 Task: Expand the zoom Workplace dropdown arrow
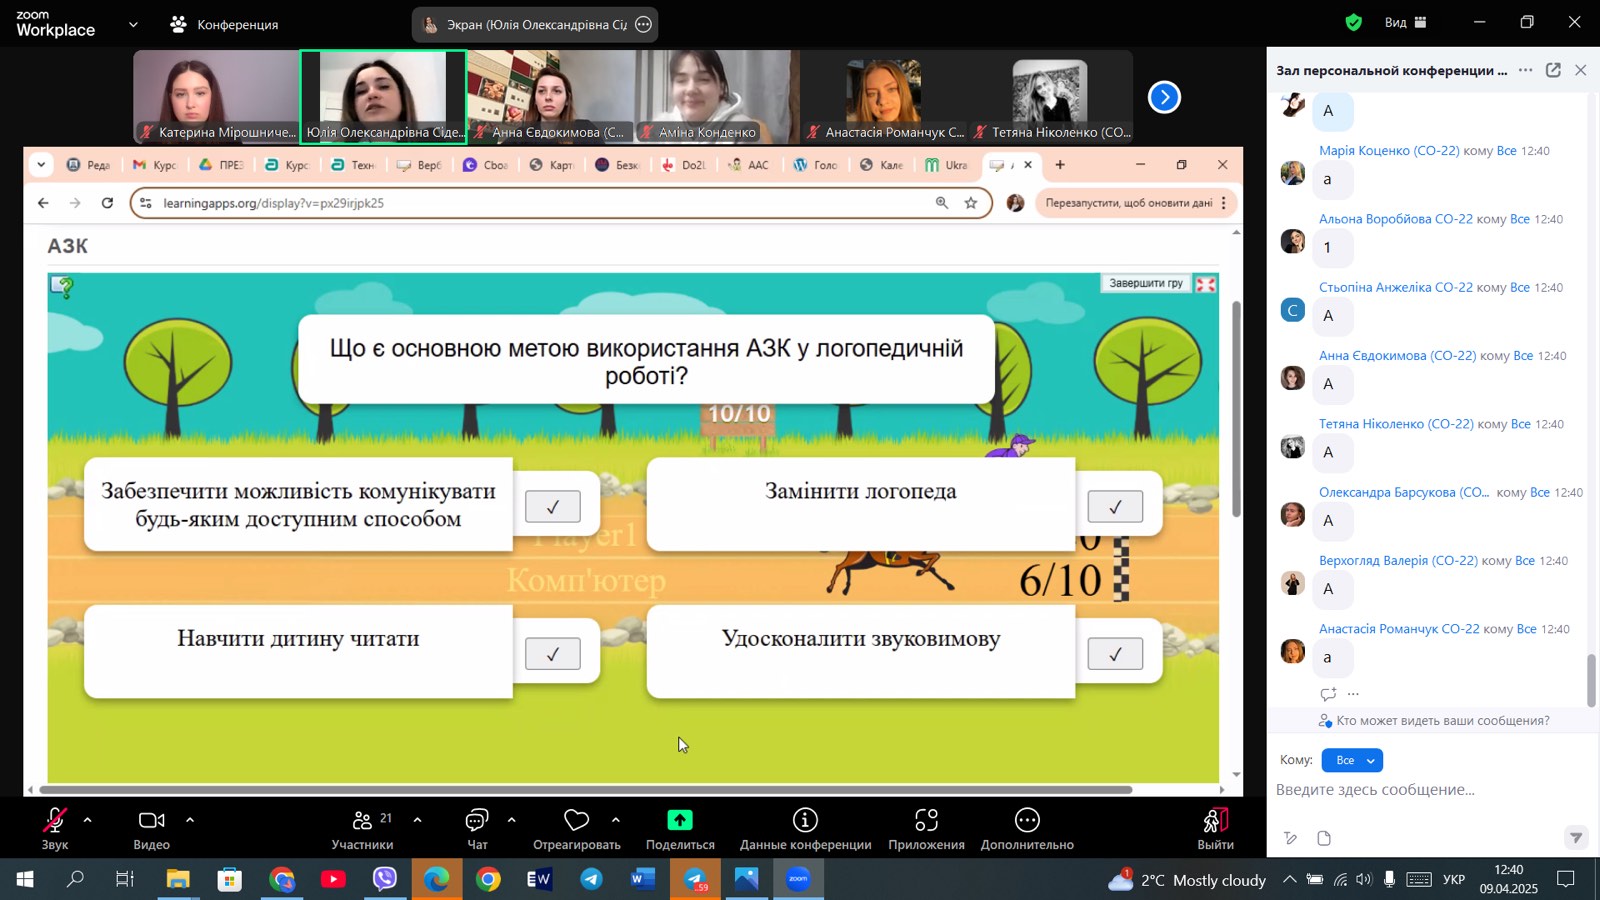pyautogui.click(x=133, y=24)
